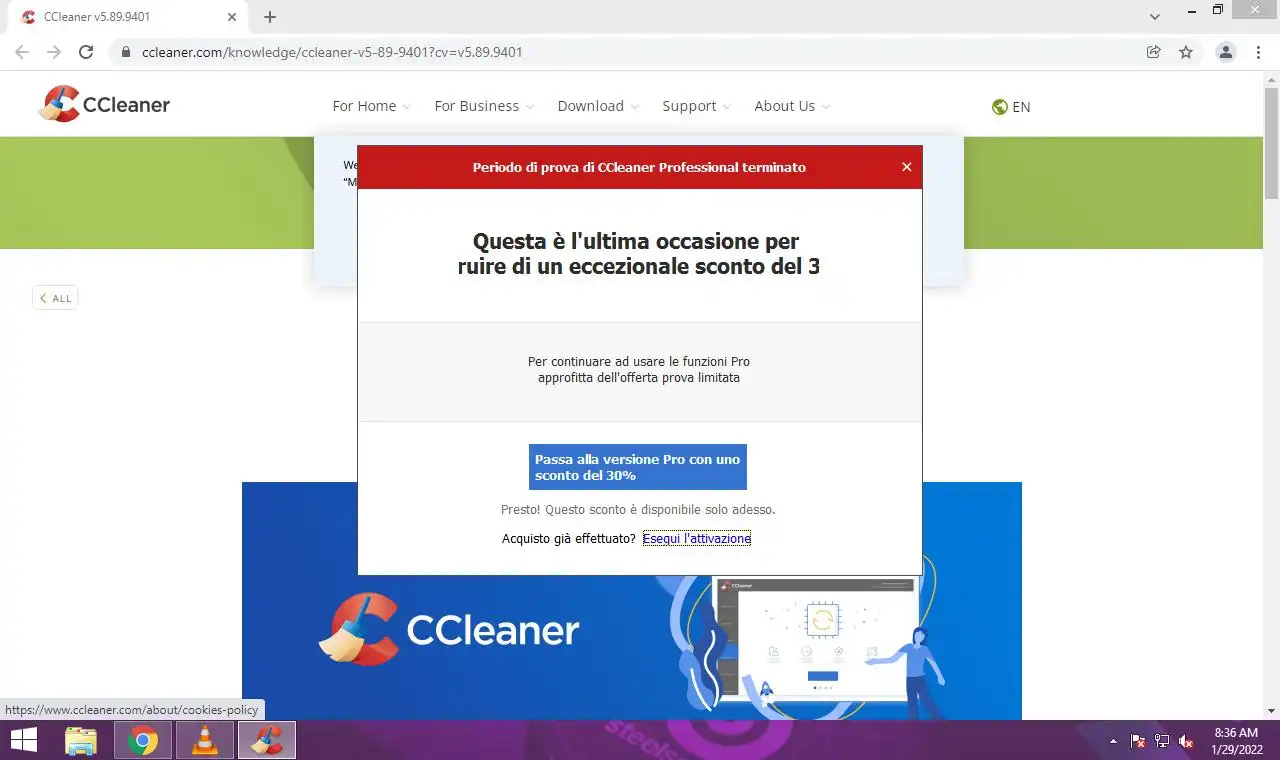
Task: Share this page icon in address bar
Action: point(1154,52)
